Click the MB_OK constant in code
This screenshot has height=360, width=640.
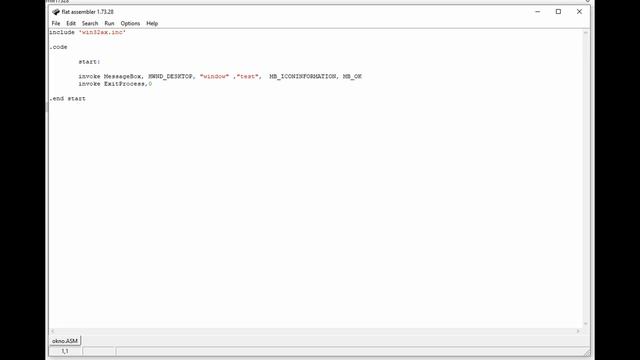point(352,77)
